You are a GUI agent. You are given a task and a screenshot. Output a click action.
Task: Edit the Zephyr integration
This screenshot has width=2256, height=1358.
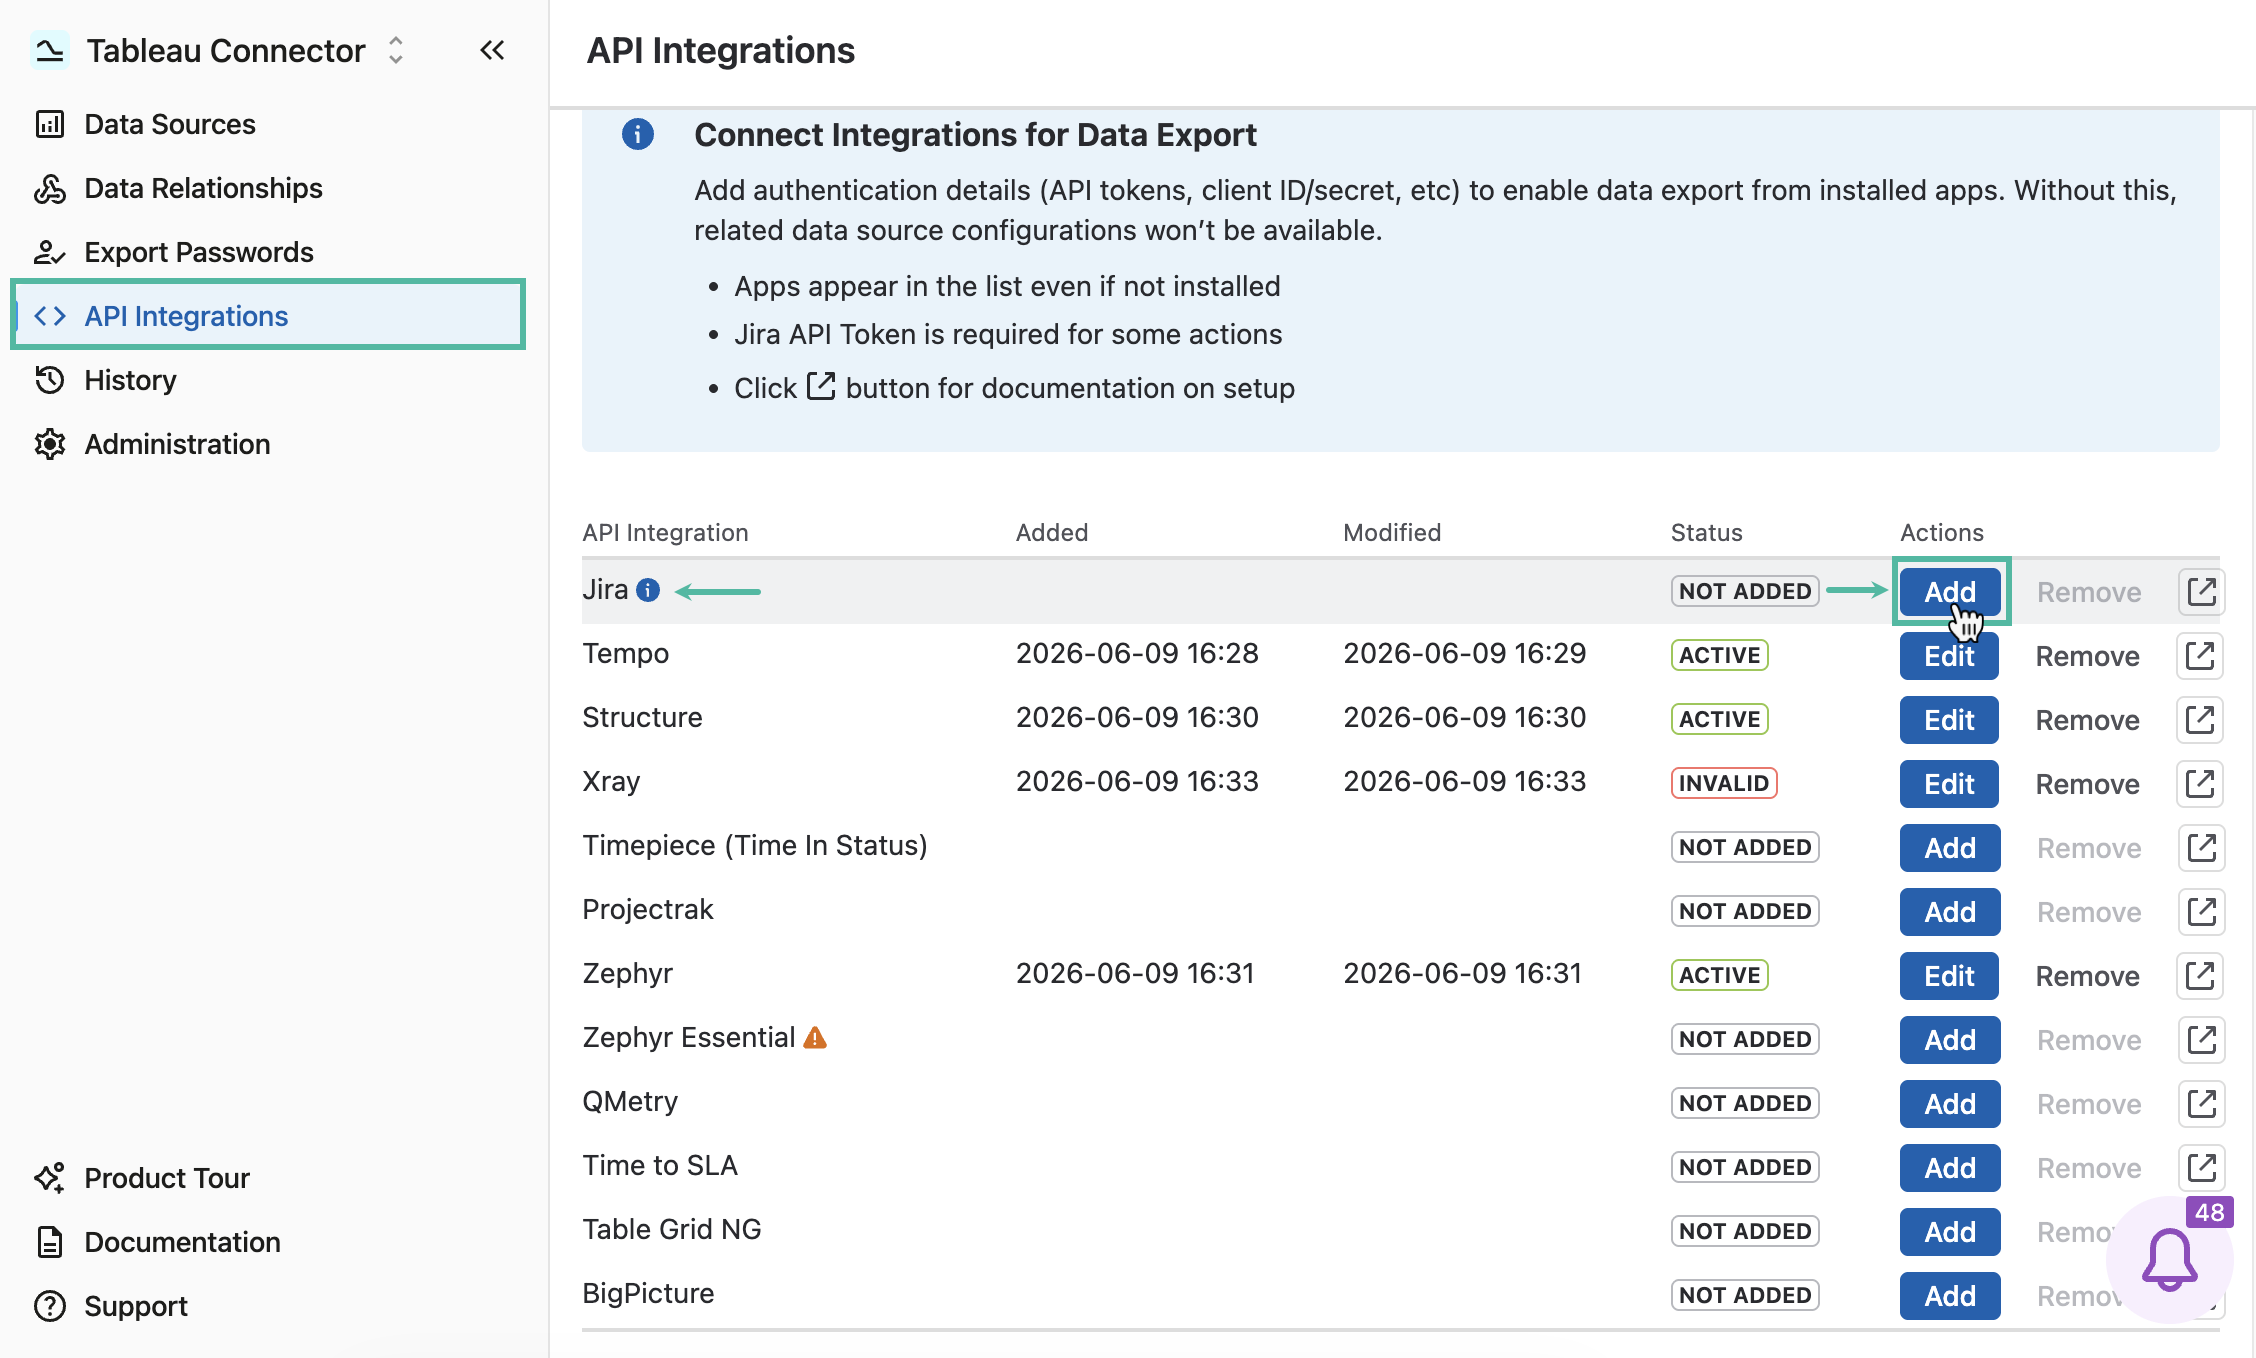1949,976
